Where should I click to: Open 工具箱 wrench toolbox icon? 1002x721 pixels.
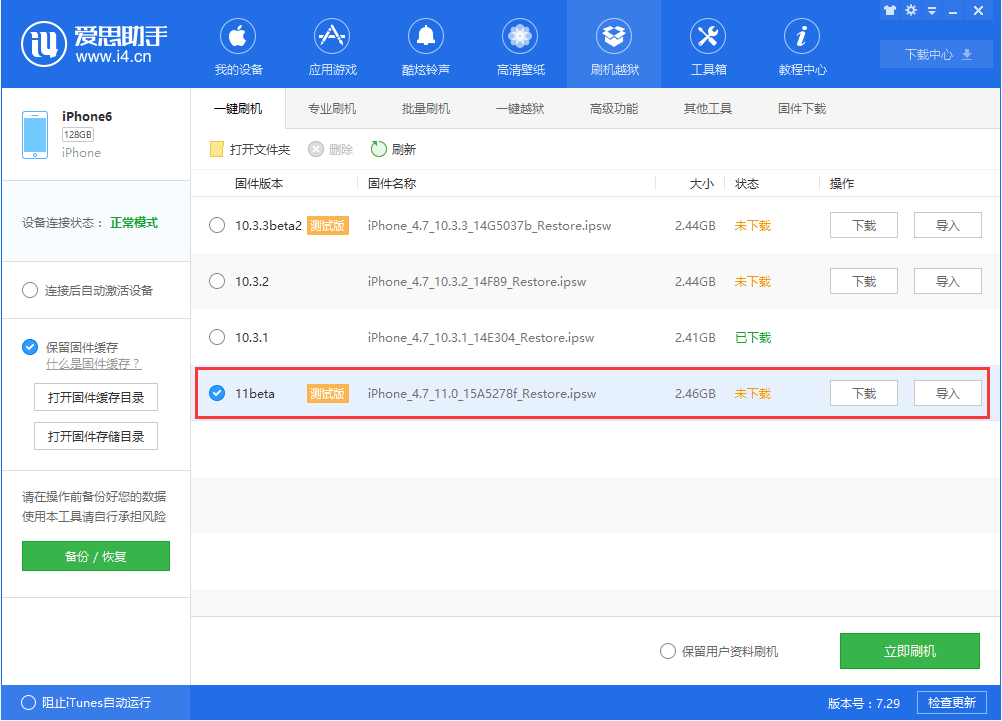[x=708, y=36]
